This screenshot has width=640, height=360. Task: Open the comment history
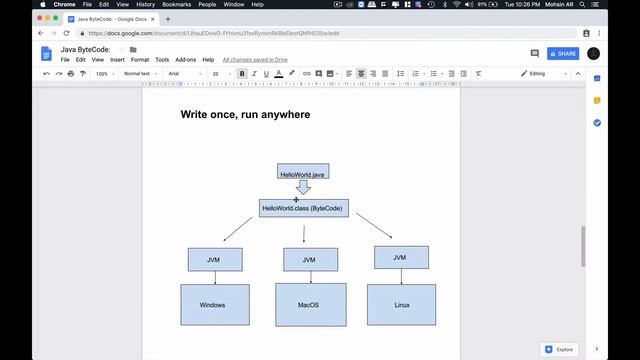(535, 53)
